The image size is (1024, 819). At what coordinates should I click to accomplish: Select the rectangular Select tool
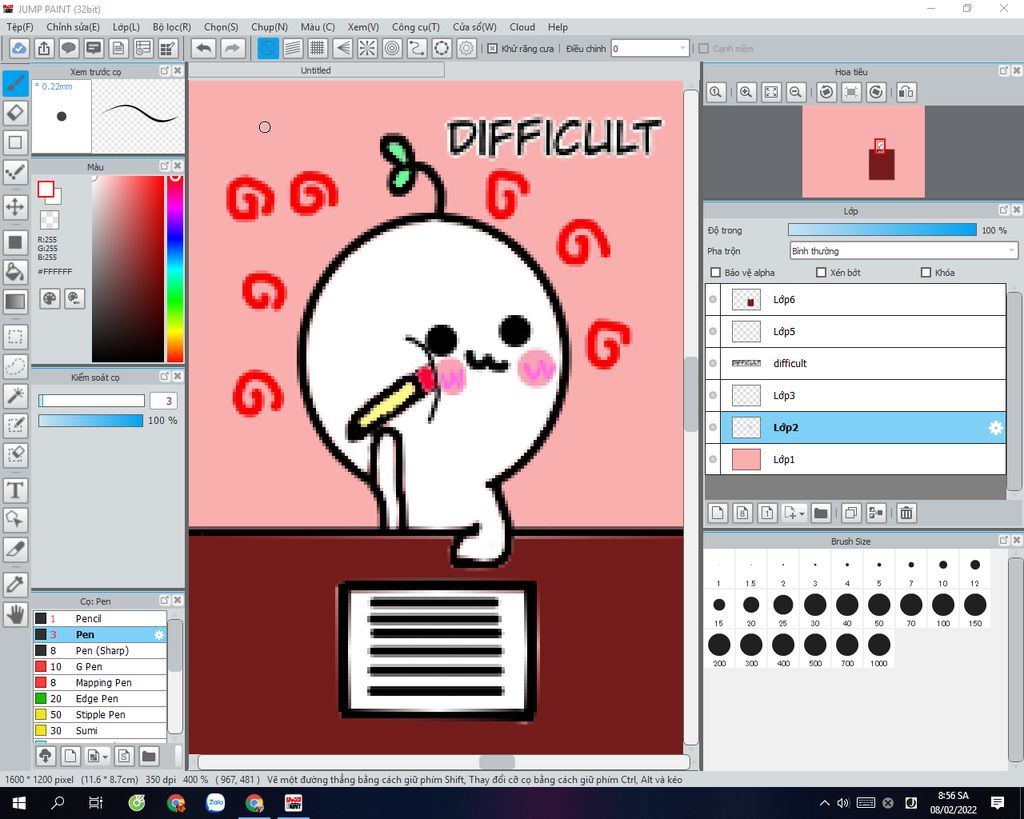coord(16,336)
